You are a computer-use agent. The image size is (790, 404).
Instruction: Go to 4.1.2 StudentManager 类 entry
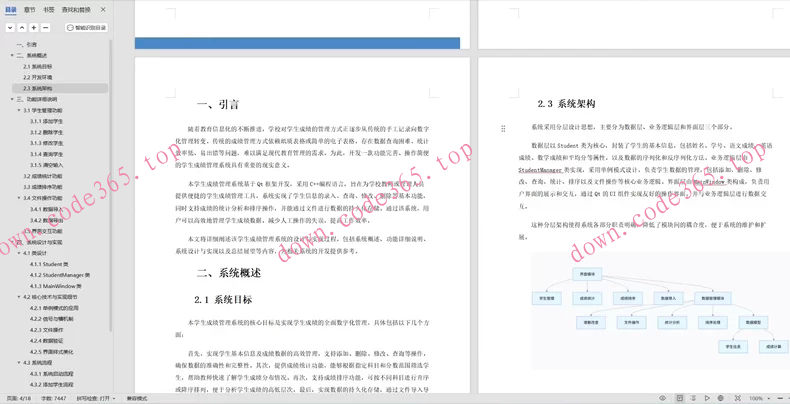[60, 275]
